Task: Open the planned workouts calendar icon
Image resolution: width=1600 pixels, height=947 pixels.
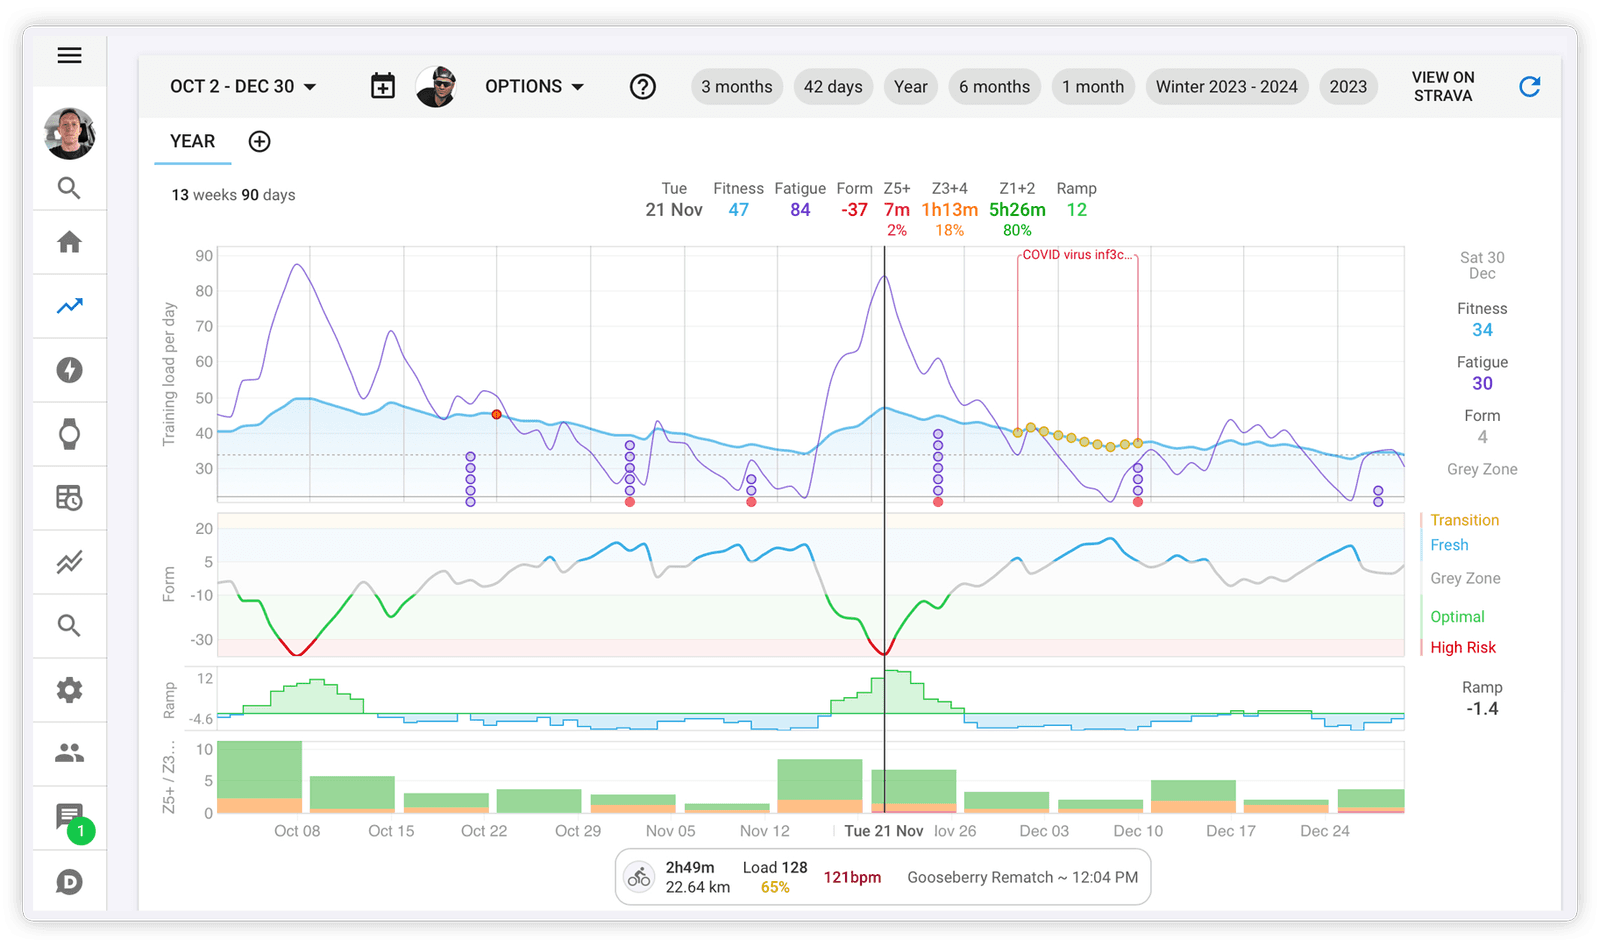Action: click(69, 498)
